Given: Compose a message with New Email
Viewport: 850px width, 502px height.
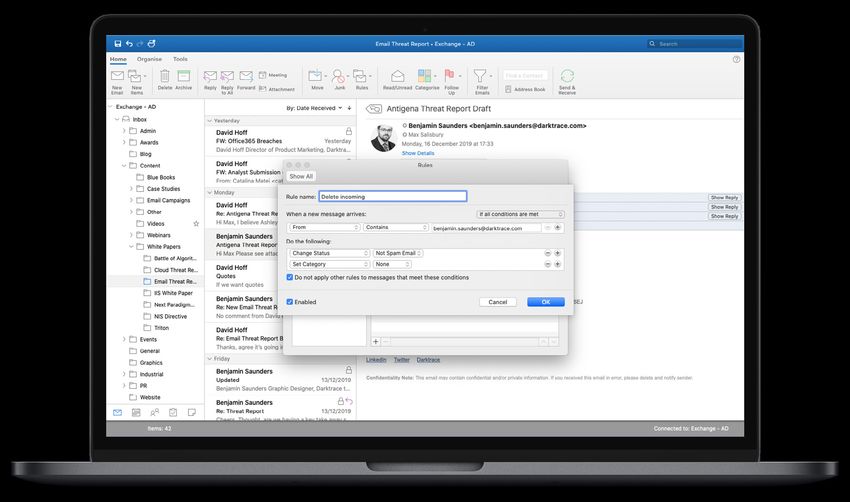Looking at the screenshot, I should point(117,81).
